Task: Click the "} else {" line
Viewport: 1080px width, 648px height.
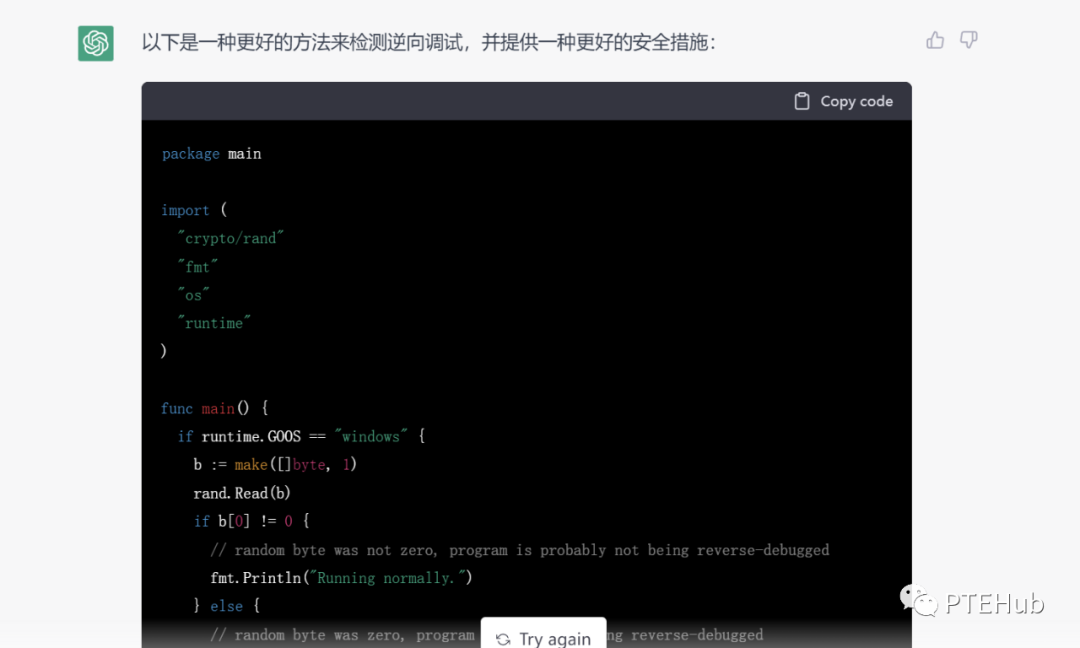Action: [x=227, y=606]
